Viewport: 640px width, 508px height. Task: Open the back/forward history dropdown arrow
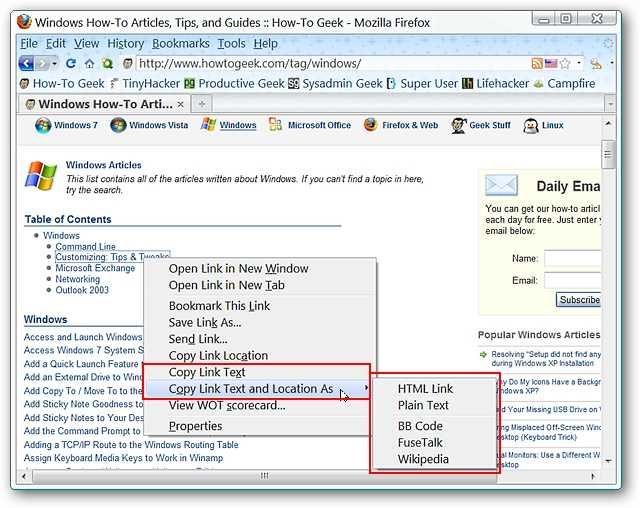click(x=54, y=63)
